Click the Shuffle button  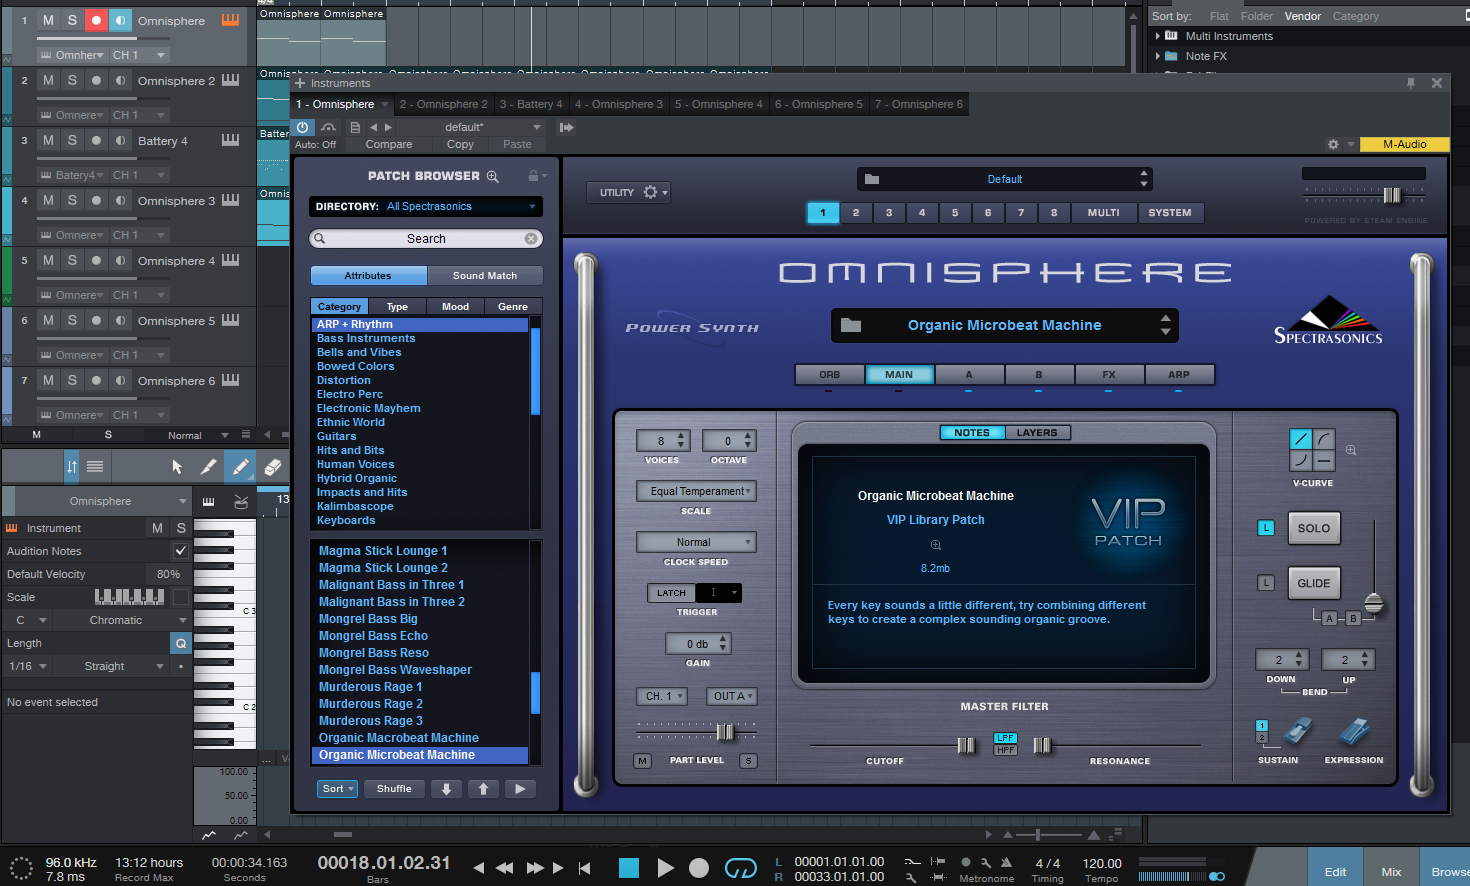click(x=394, y=789)
